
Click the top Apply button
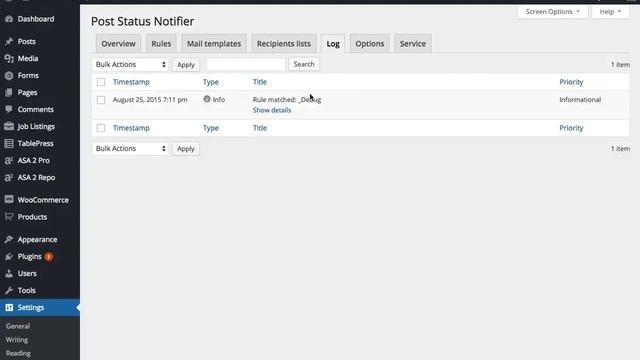click(x=186, y=64)
